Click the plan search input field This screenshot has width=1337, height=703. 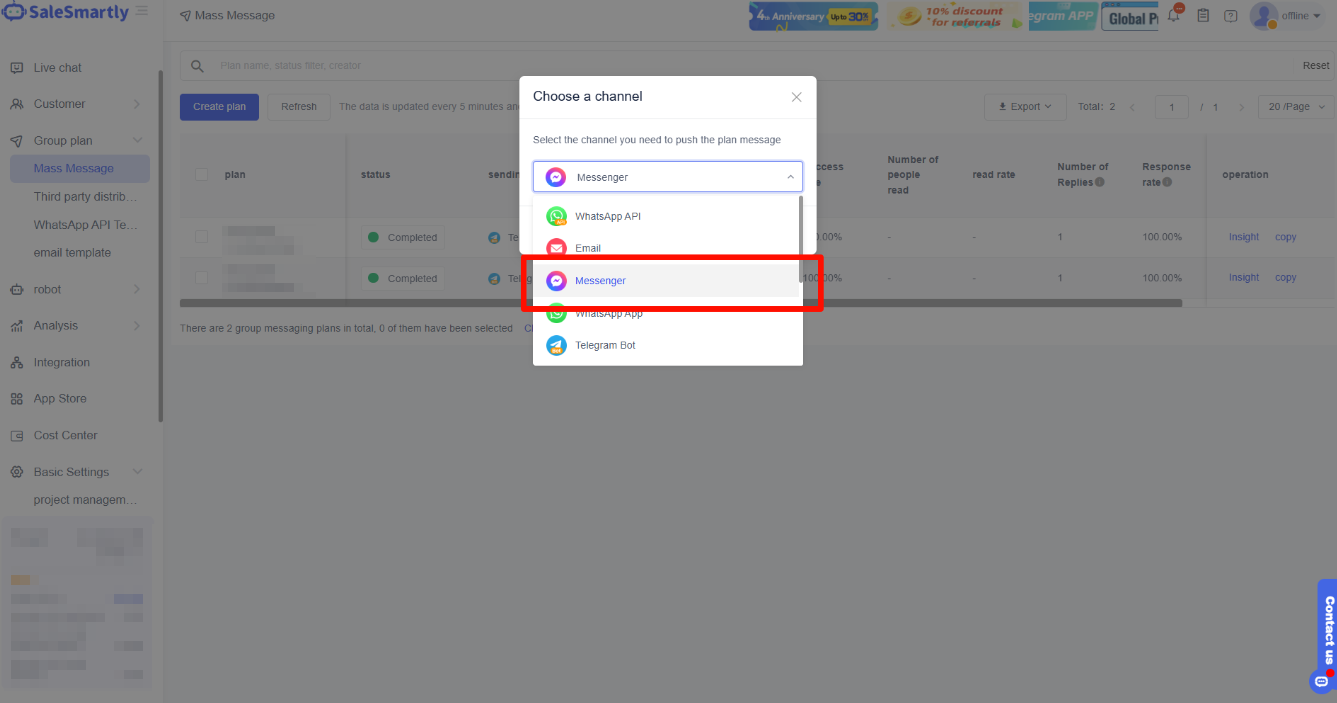tap(750, 66)
